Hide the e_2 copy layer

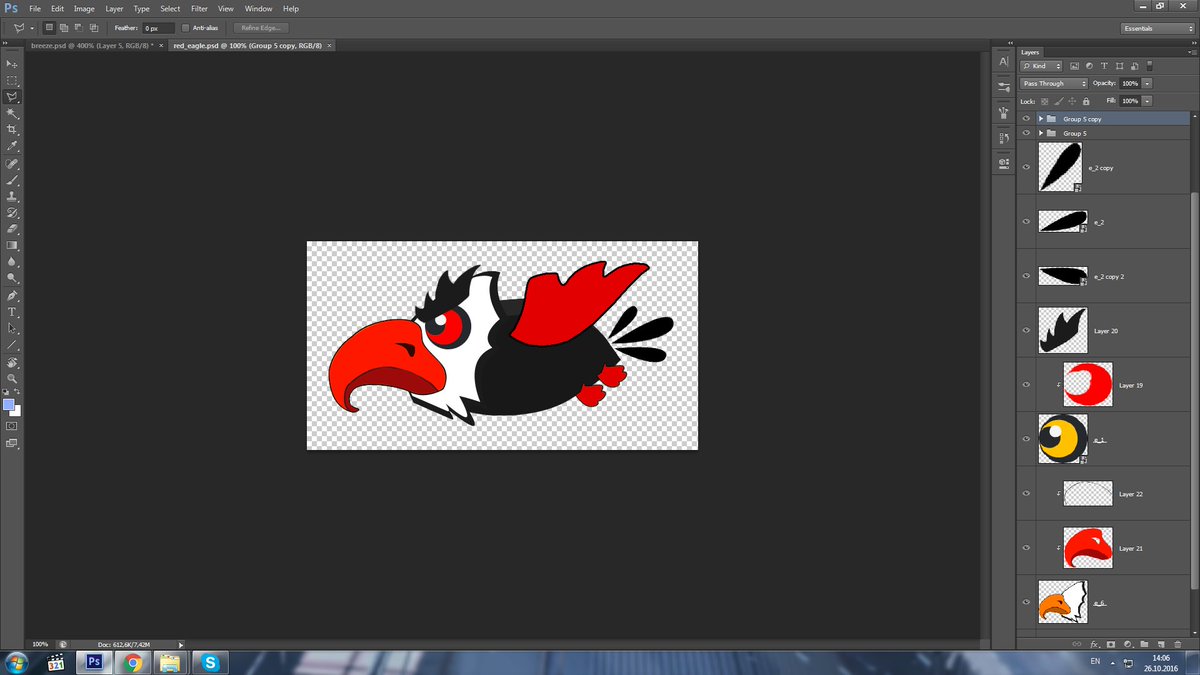1026,167
